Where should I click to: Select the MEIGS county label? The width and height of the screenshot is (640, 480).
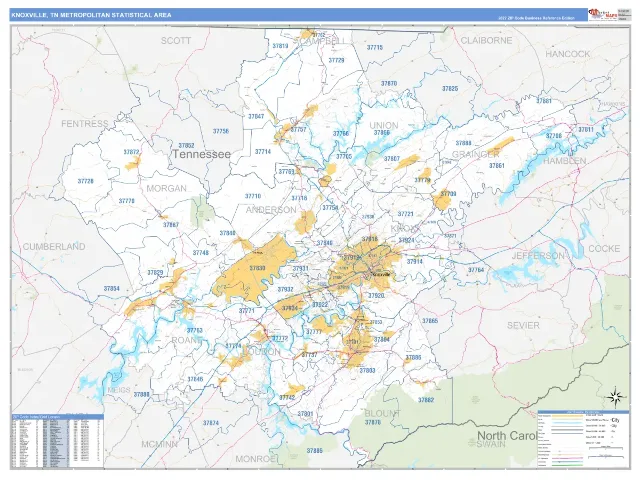(119, 390)
